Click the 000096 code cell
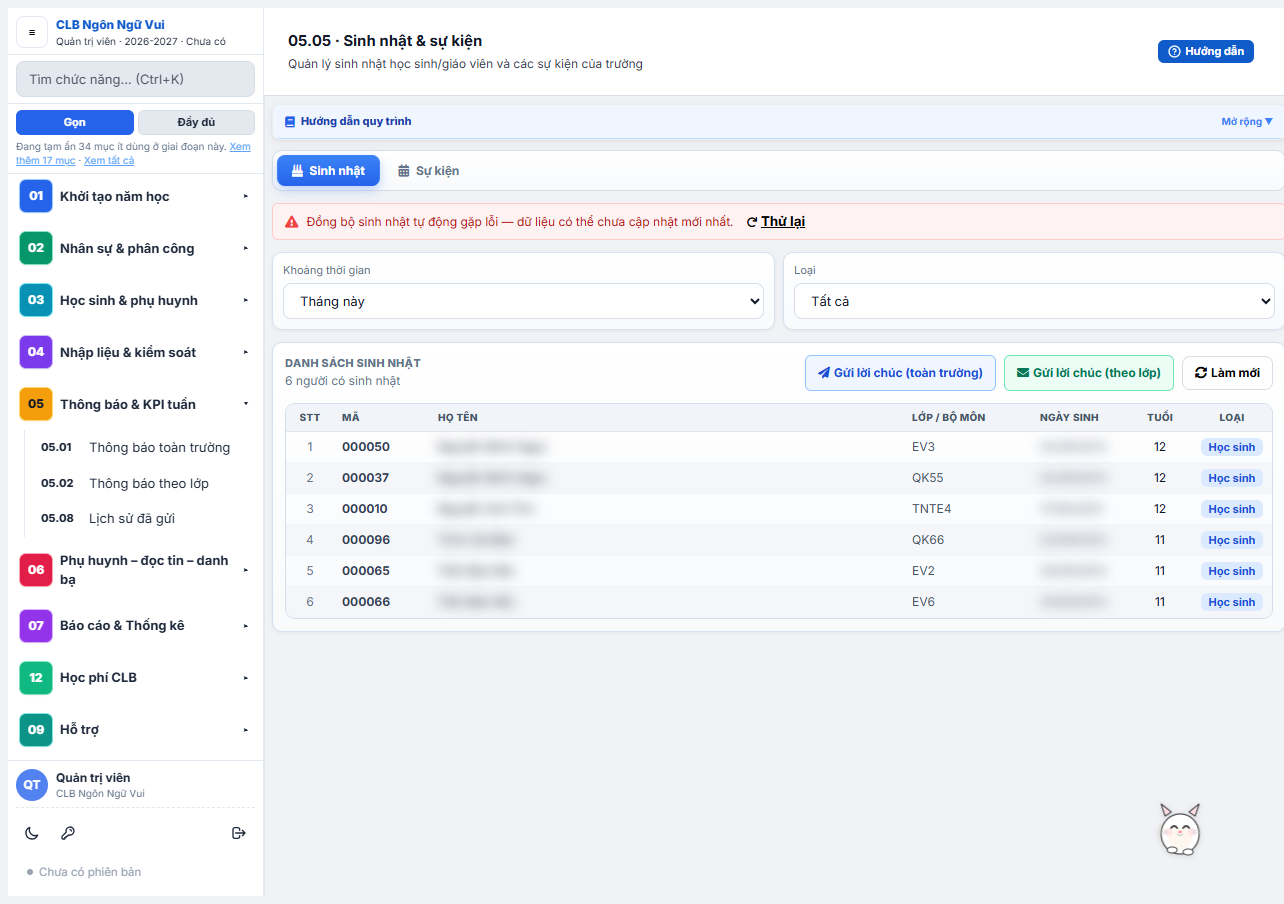The image size is (1284, 904). click(x=366, y=540)
